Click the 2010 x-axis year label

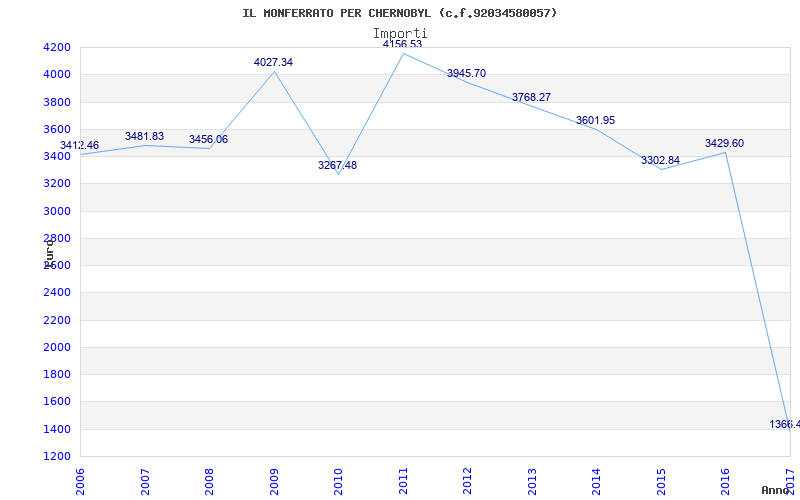(x=338, y=481)
